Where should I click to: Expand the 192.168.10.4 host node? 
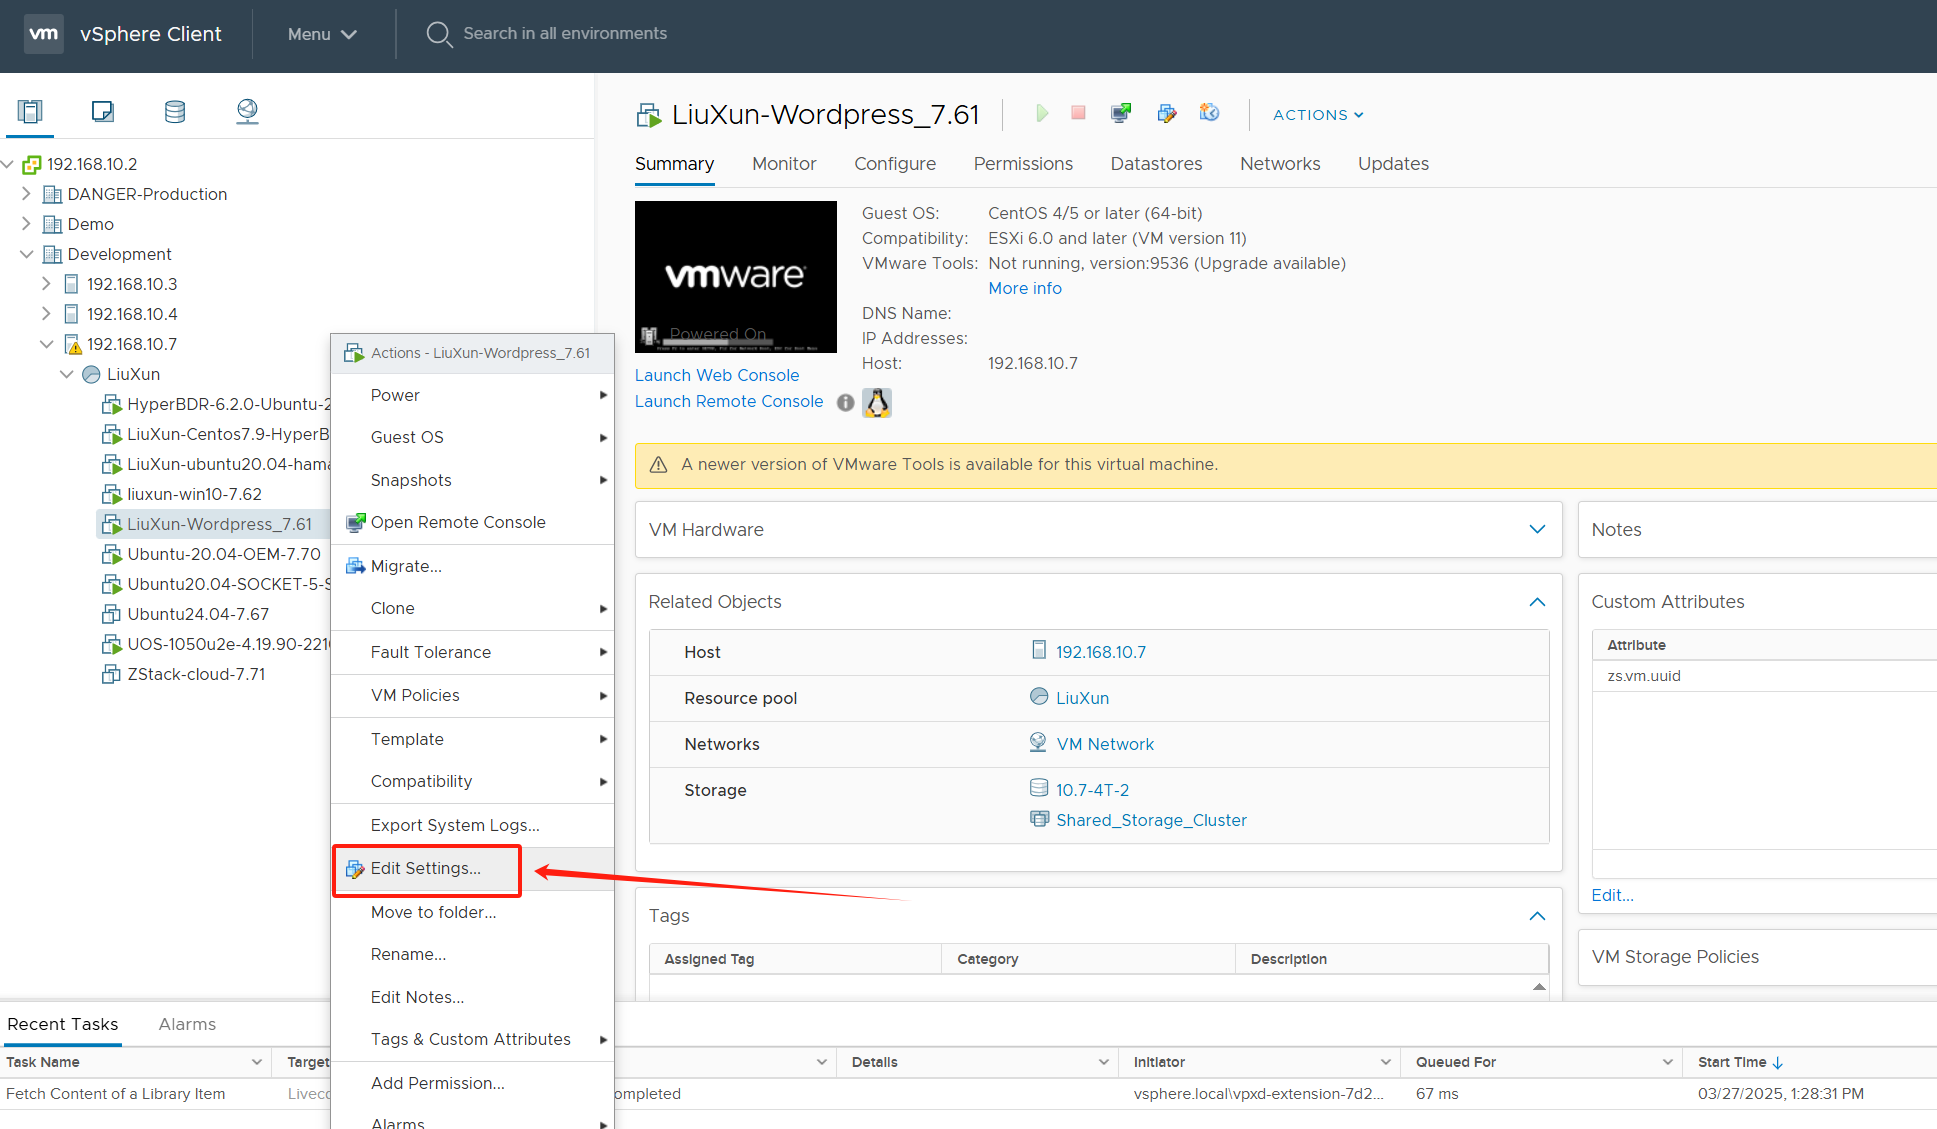click(46, 313)
